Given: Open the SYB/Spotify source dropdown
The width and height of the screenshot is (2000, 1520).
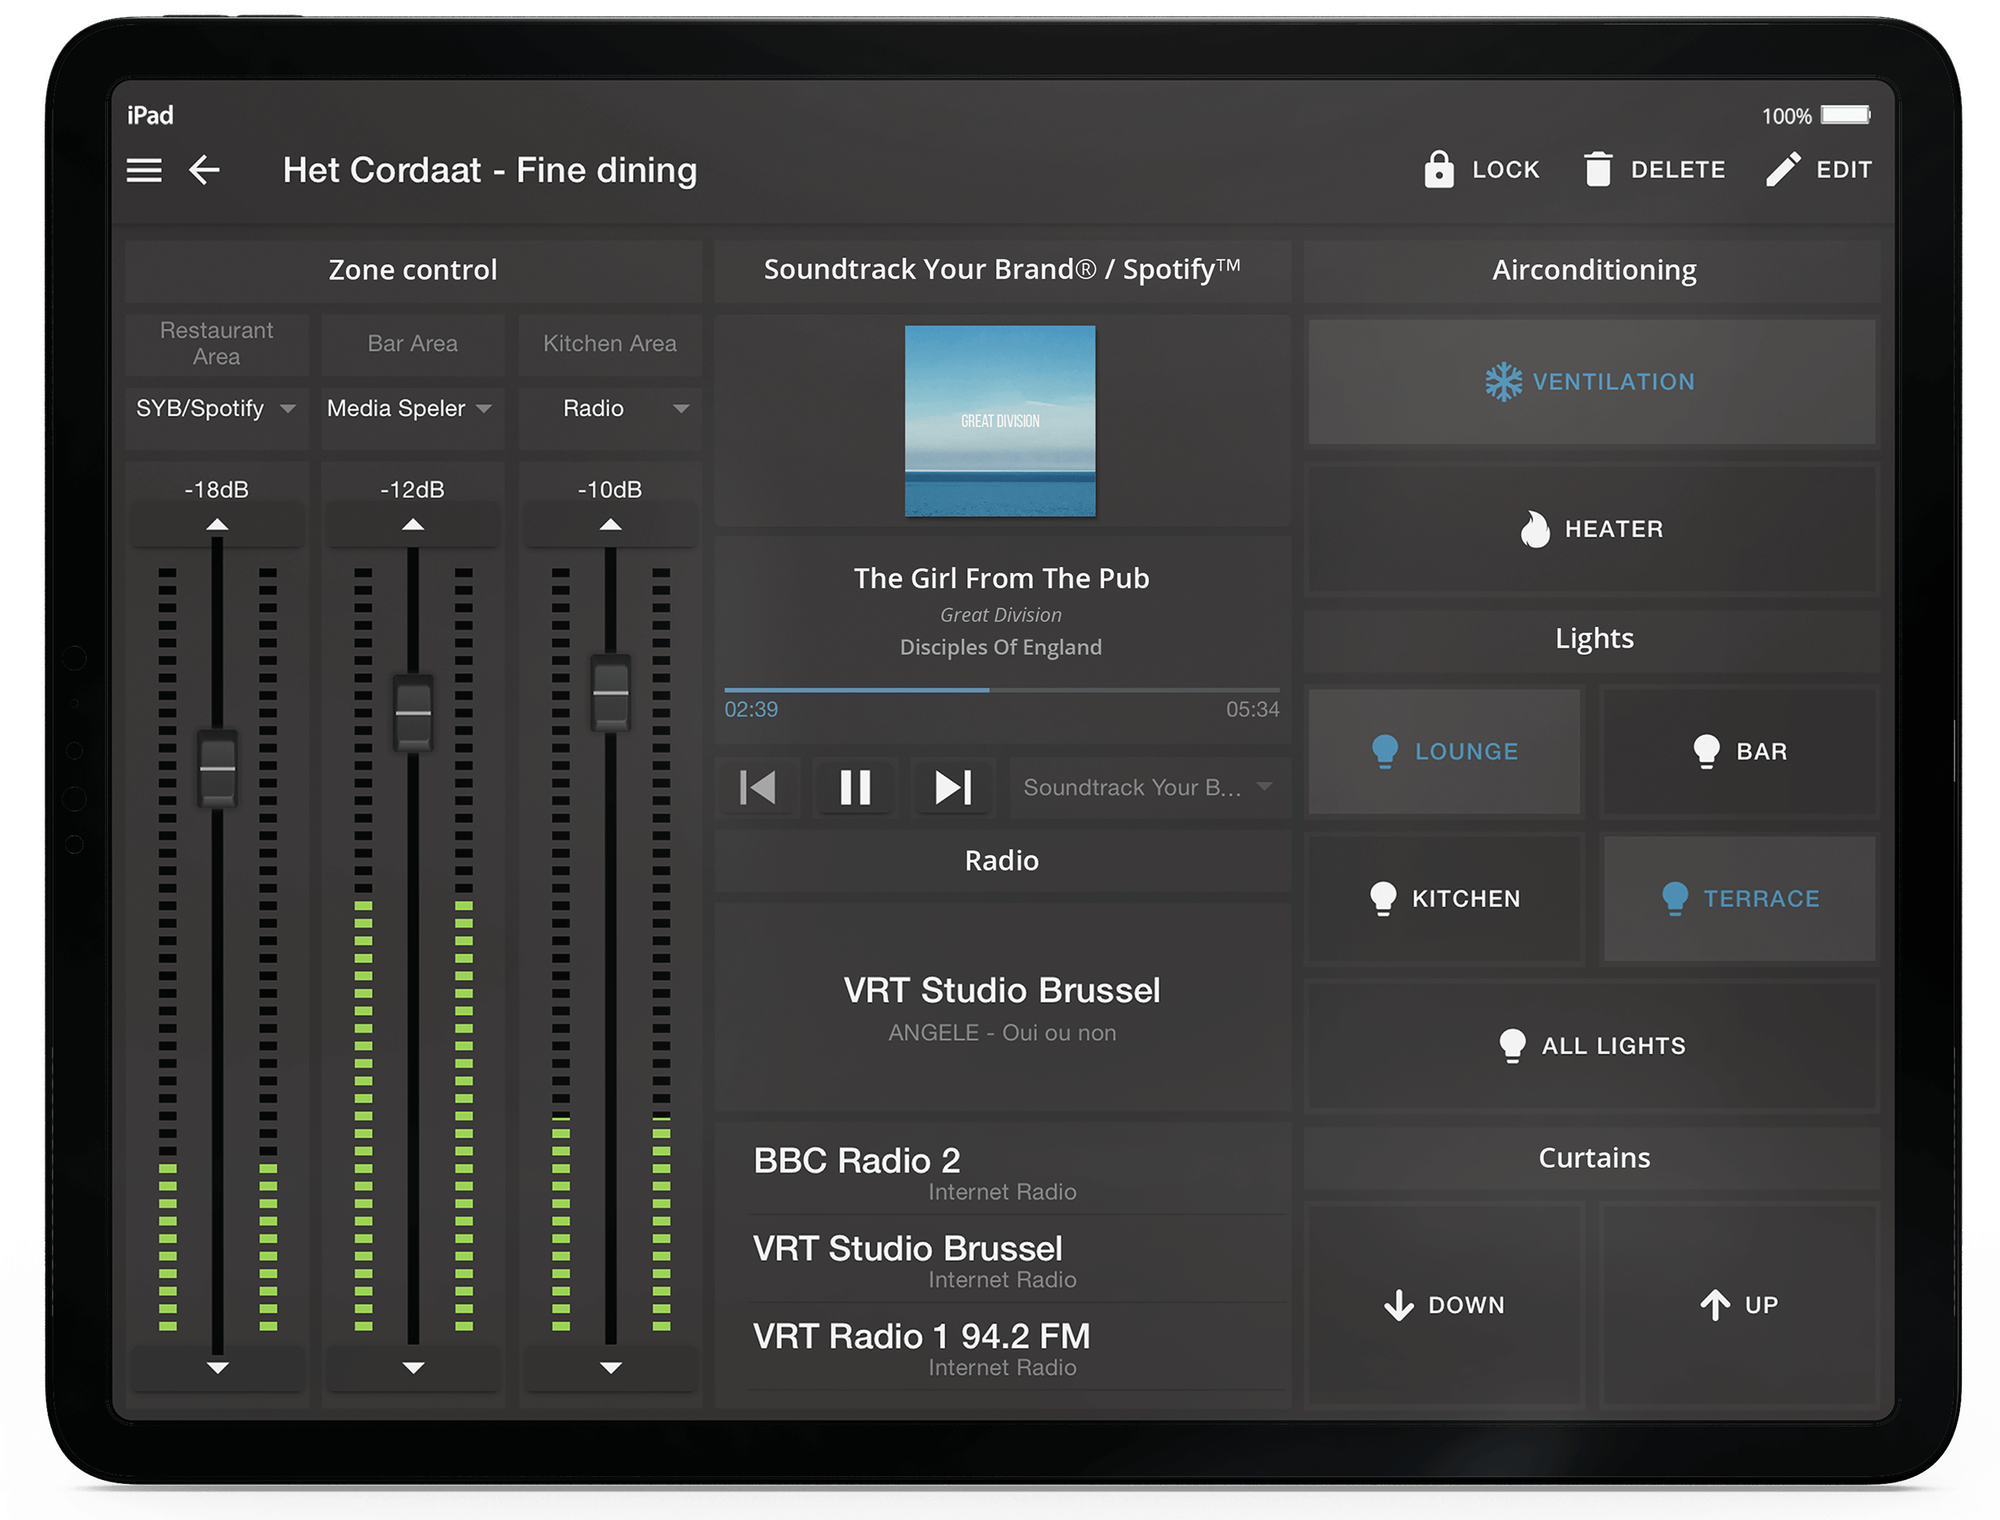Looking at the screenshot, I should click(x=215, y=408).
